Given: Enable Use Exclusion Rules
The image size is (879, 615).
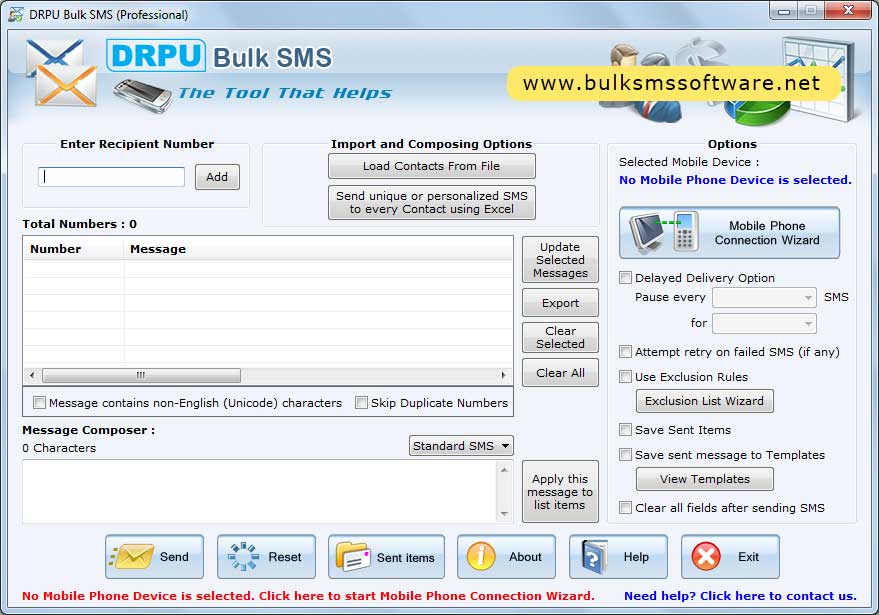Looking at the screenshot, I should [625, 377].
